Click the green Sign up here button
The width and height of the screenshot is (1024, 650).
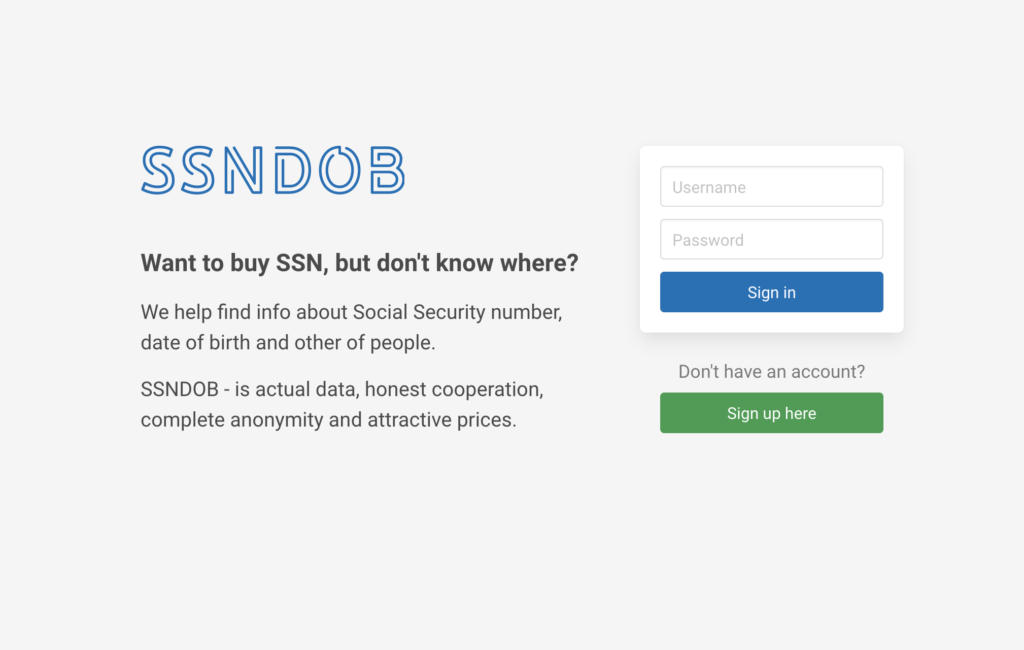pos(771,413)
